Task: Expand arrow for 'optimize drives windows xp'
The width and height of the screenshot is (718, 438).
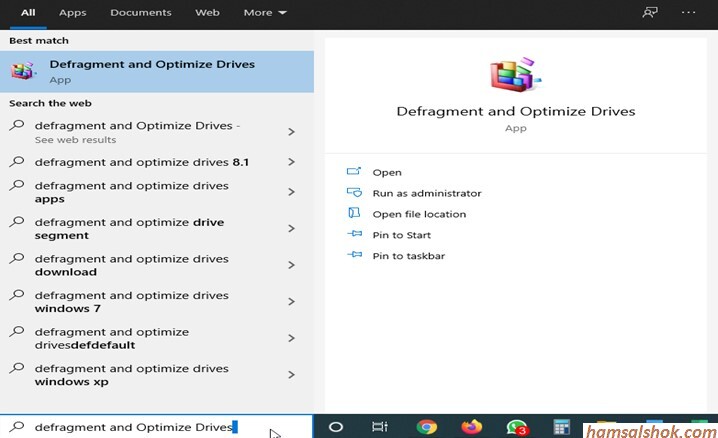Action: [291, 374]
